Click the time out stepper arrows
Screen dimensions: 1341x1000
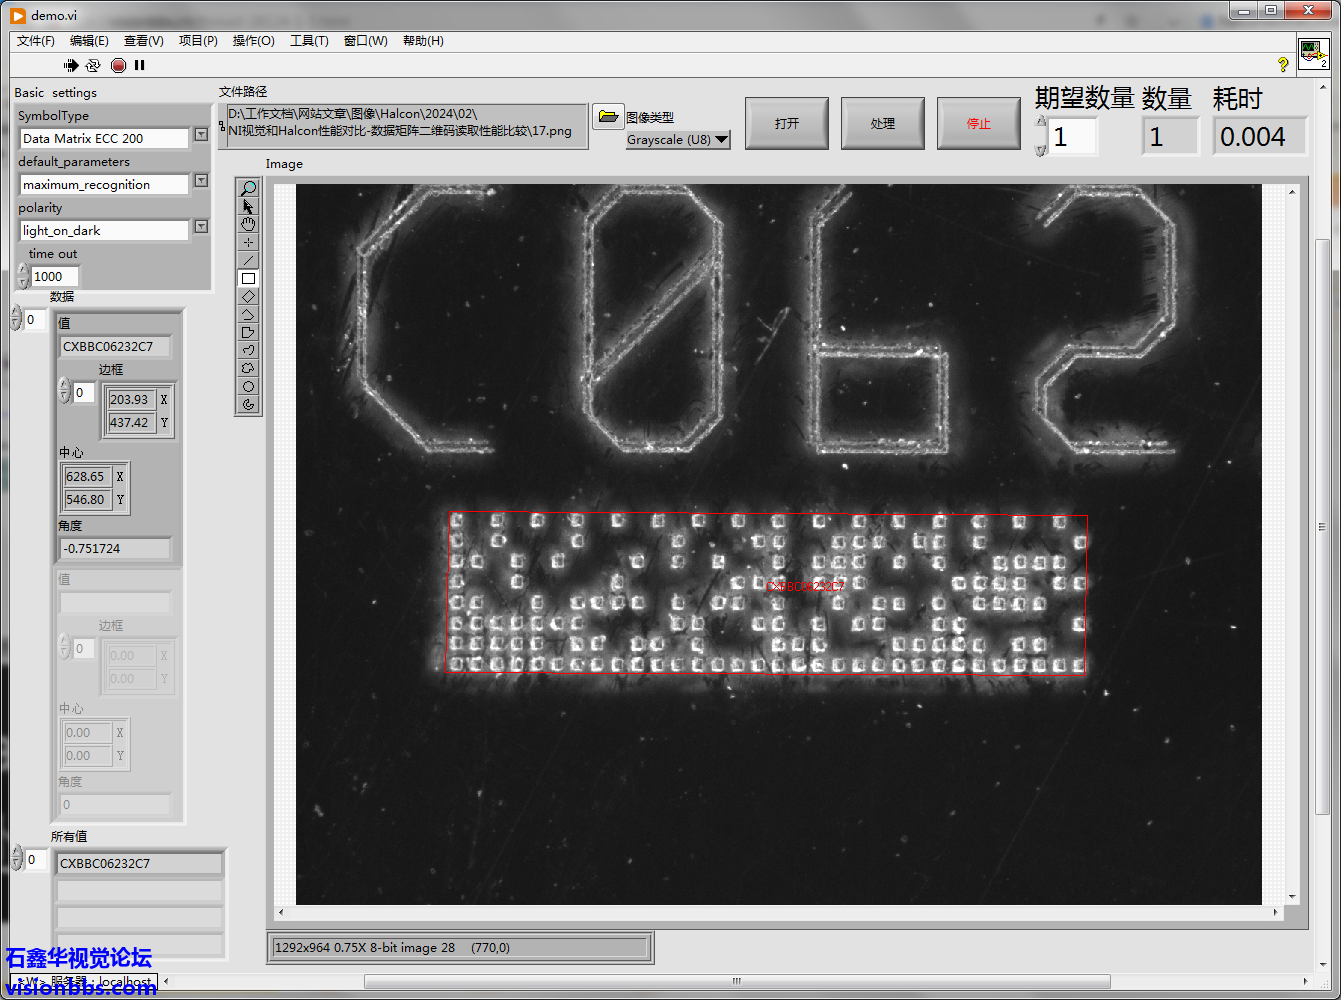23,277
